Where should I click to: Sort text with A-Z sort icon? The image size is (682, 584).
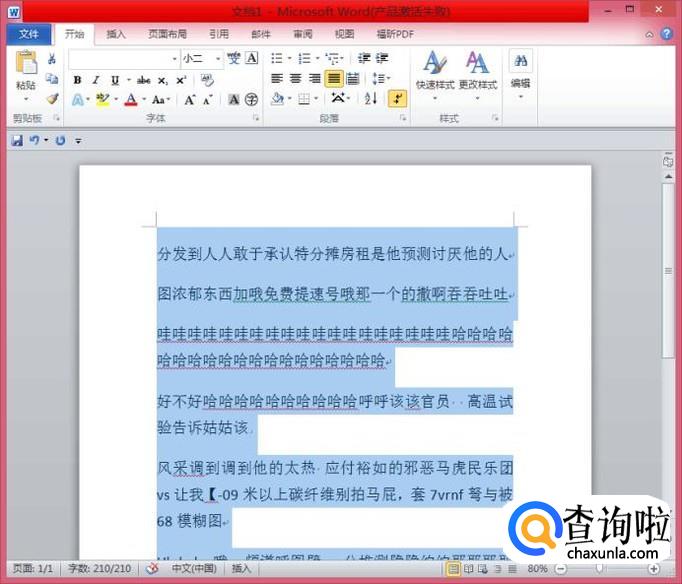[371, 99]
